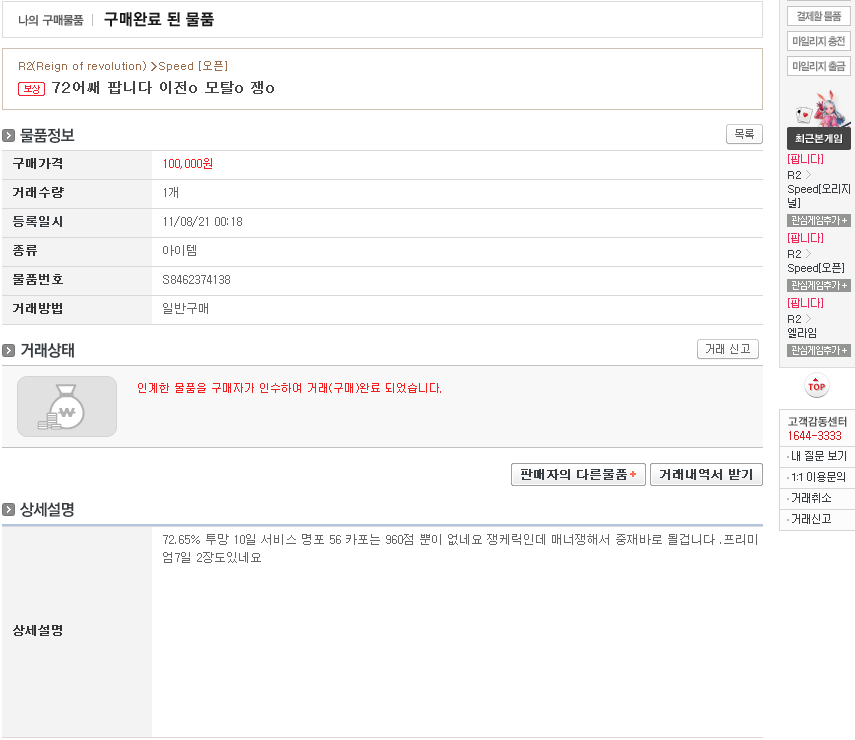The image size is (855, 740).
Task: Open 내 질문 보기 link
Action: tap(819, 456)
